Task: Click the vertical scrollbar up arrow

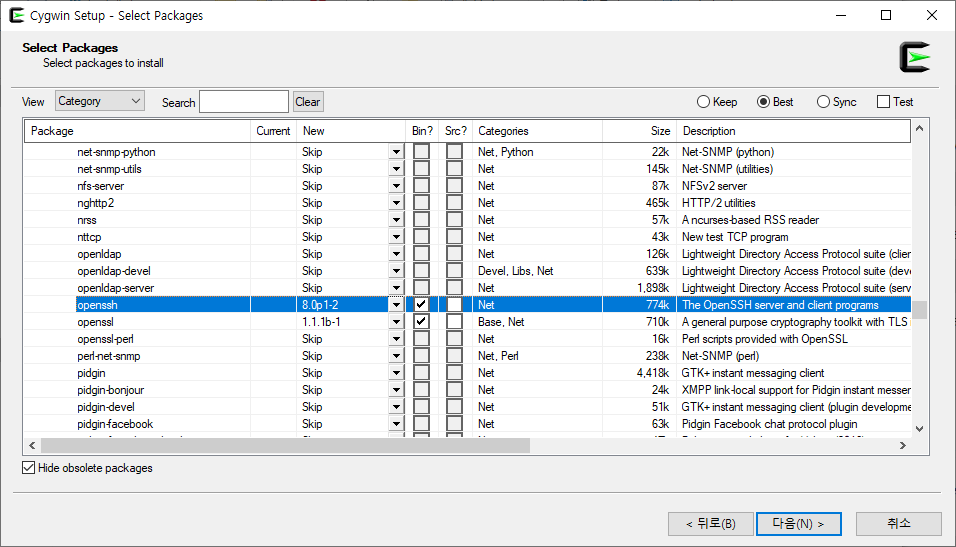Action: [x=919, y=129]
